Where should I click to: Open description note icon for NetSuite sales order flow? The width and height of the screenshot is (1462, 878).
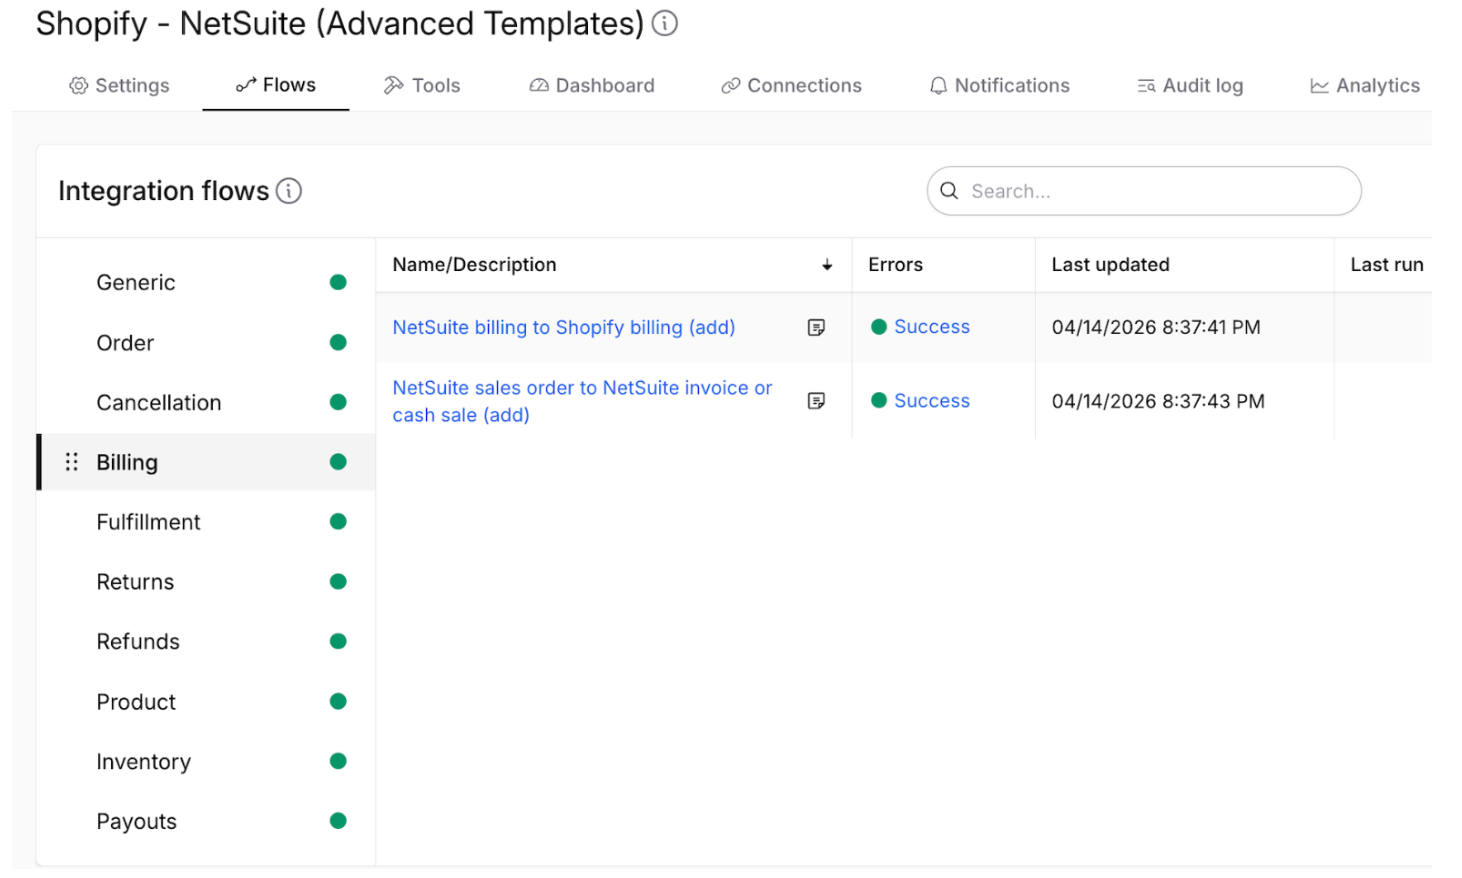[x=816, y=401]
